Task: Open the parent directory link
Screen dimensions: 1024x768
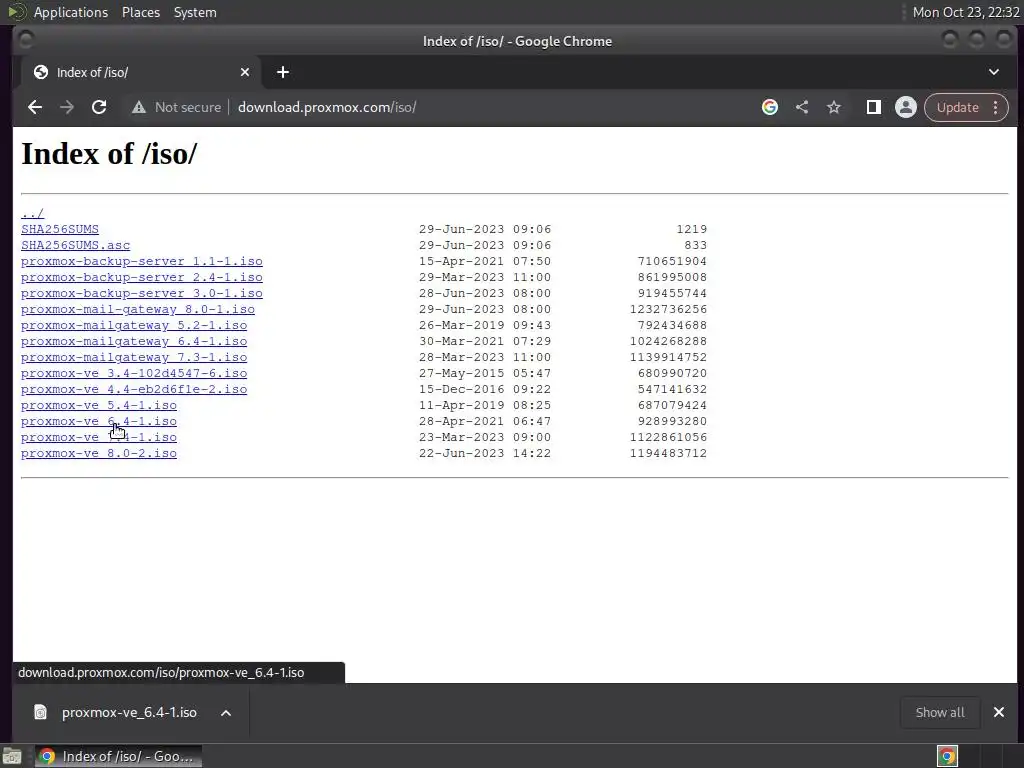Action: (x=32, y=214)
